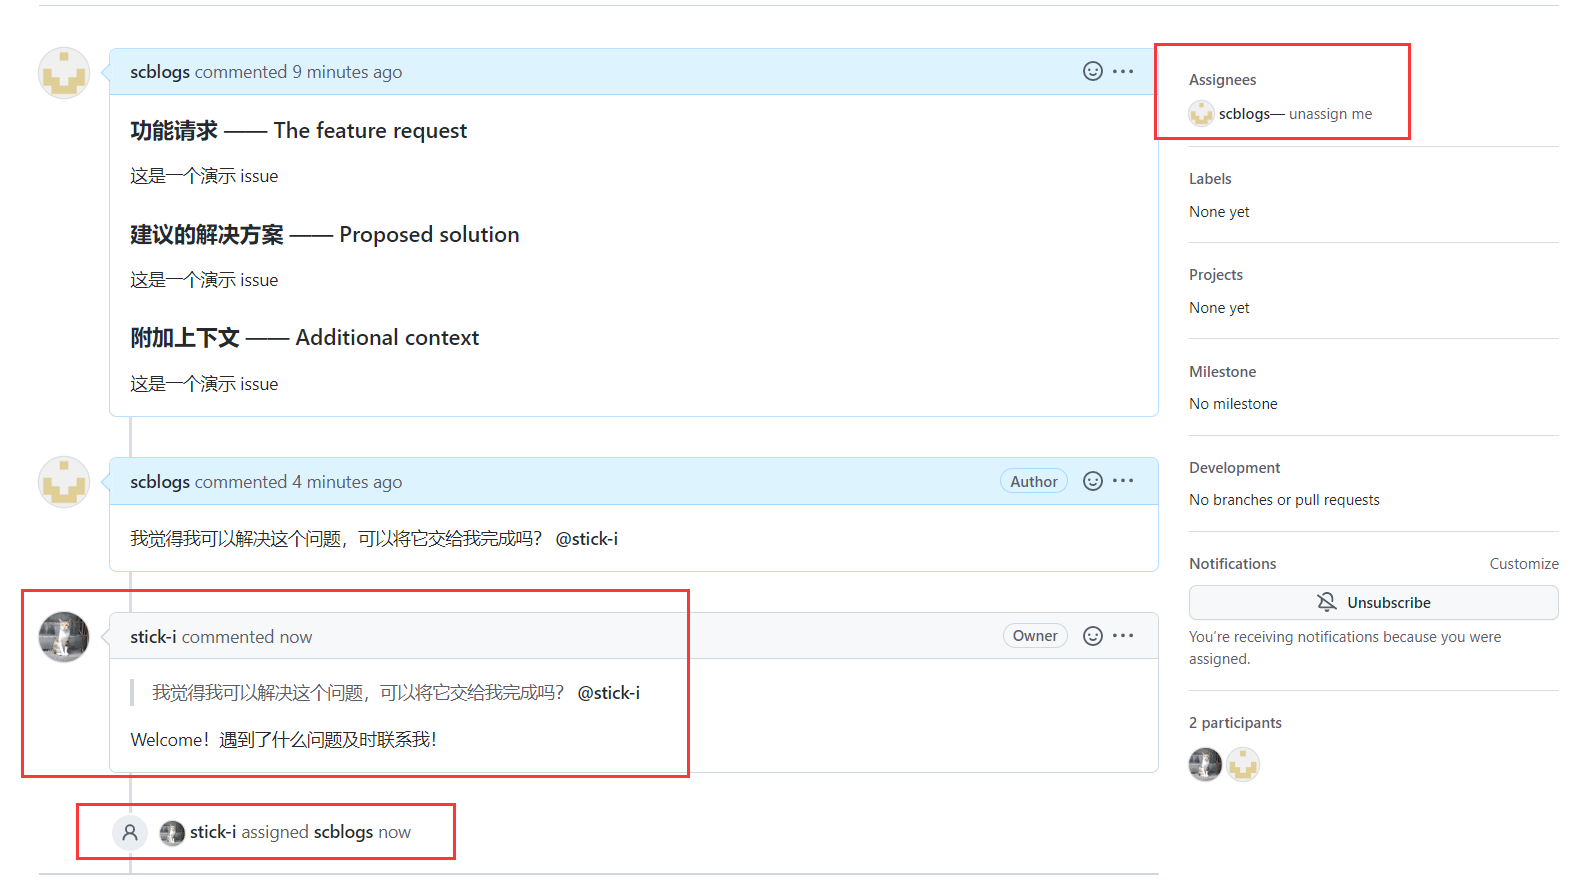Click the notification reason text about being assigned
Image resolution: width=1579 pixels, height=889 pixels.
1345,648
